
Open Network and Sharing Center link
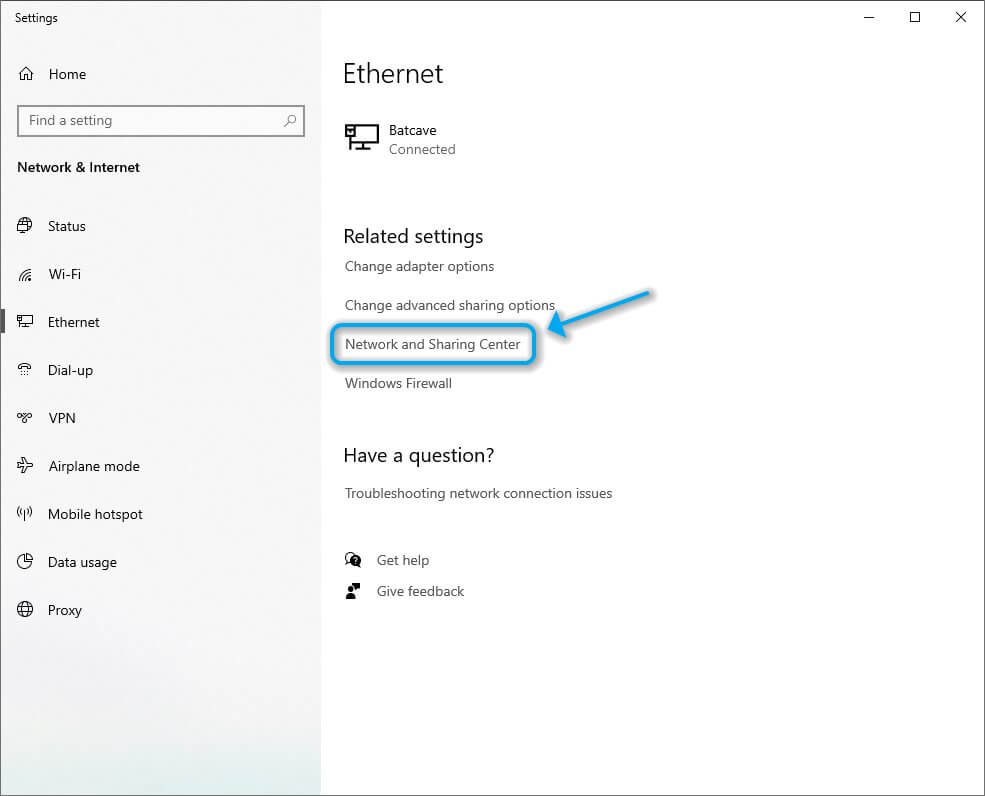point(432,344)
